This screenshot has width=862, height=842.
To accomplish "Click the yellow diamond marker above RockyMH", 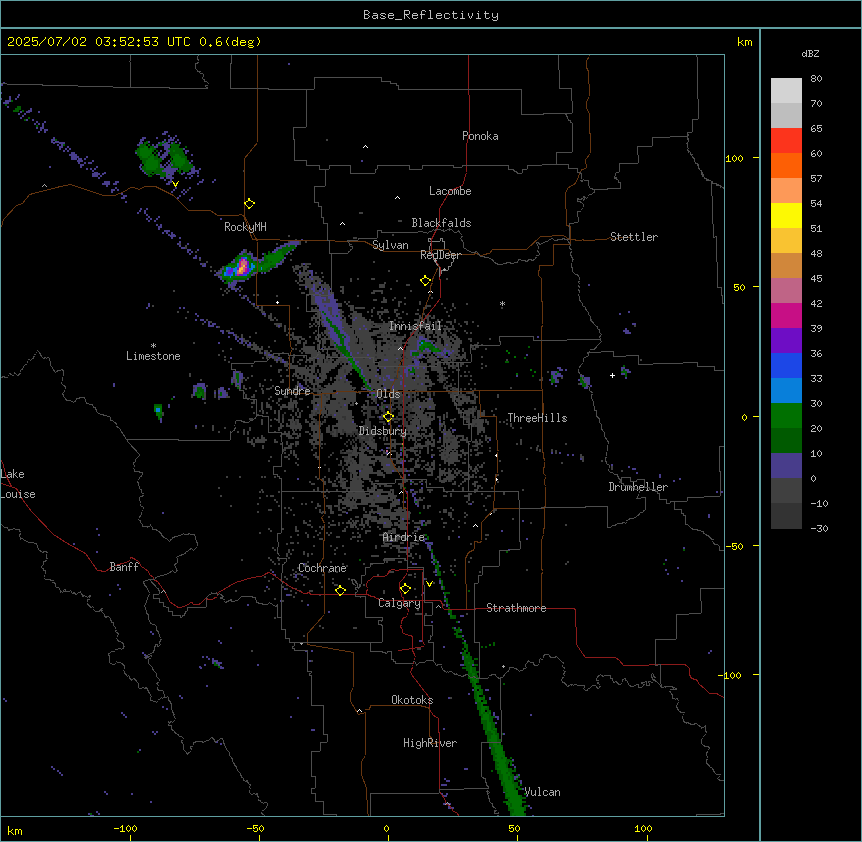I will 249,204.
